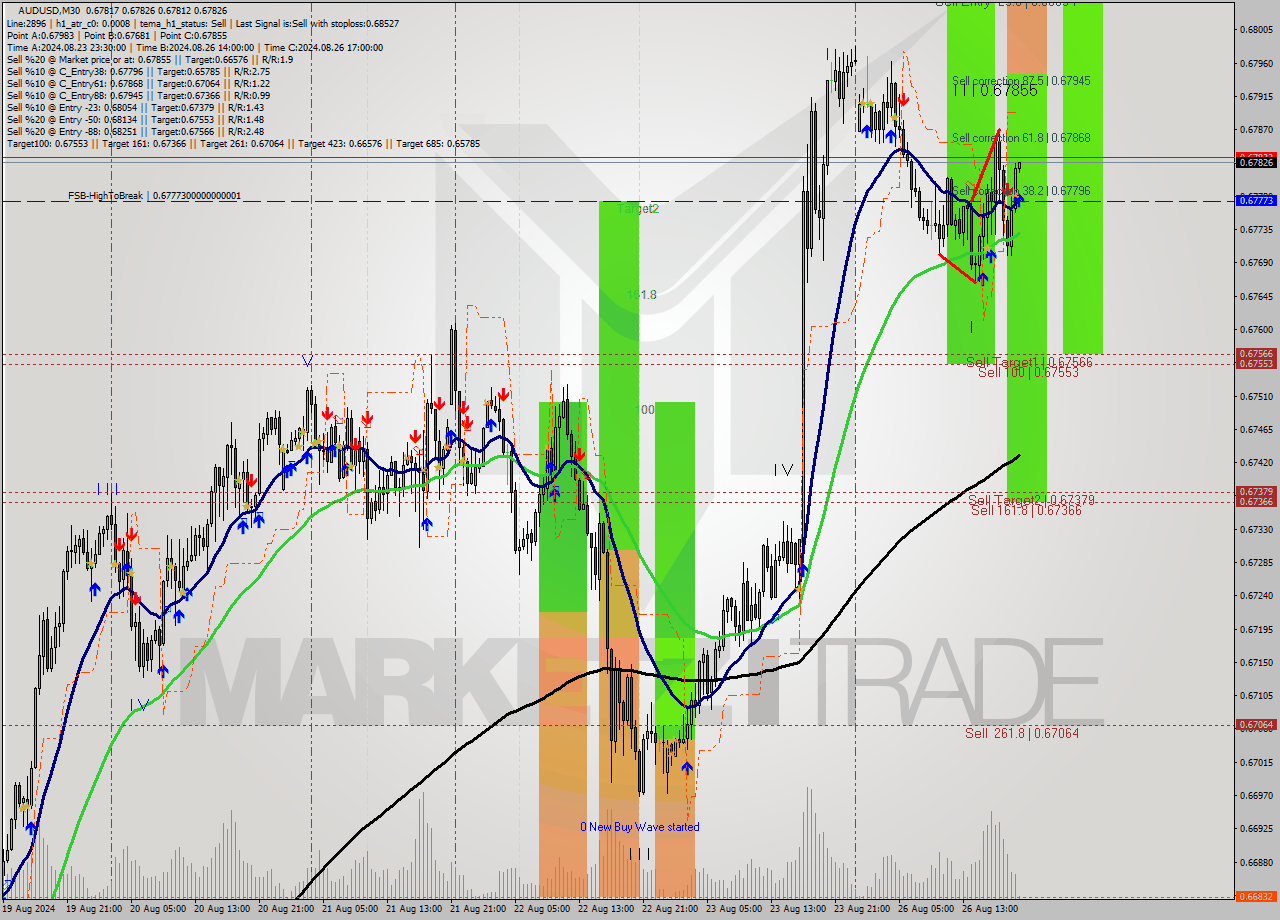Click the 0.66970 price axis label

[x=1256, y=795]
